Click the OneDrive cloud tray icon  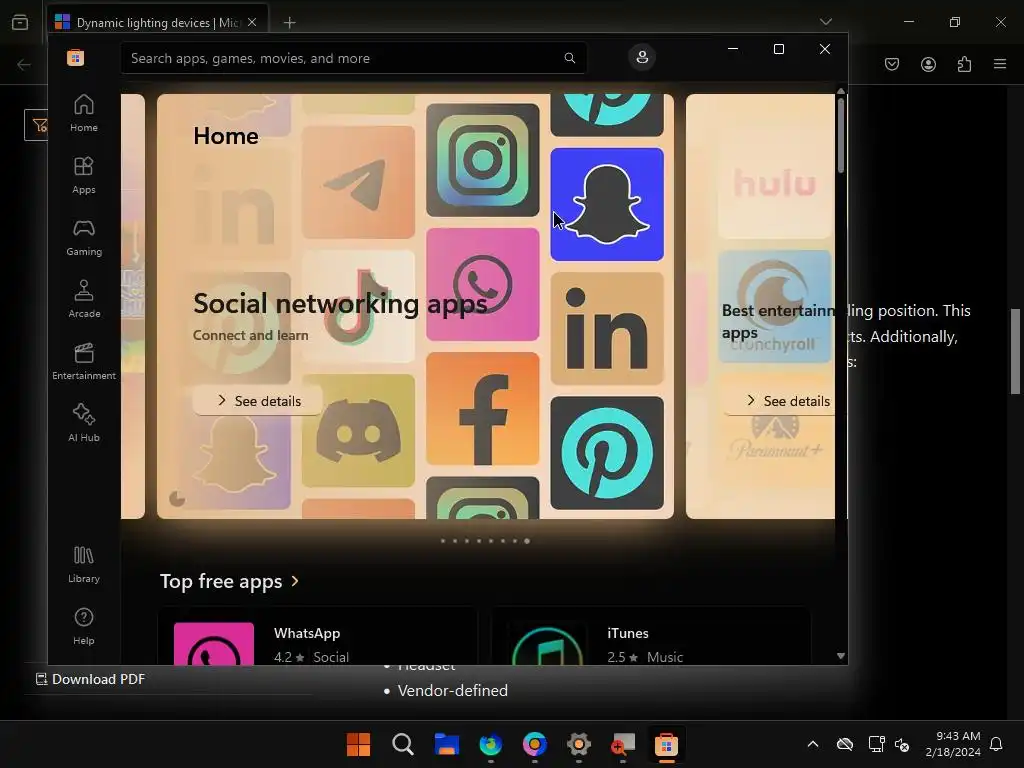pyautogui.click(x=844, y=744)
